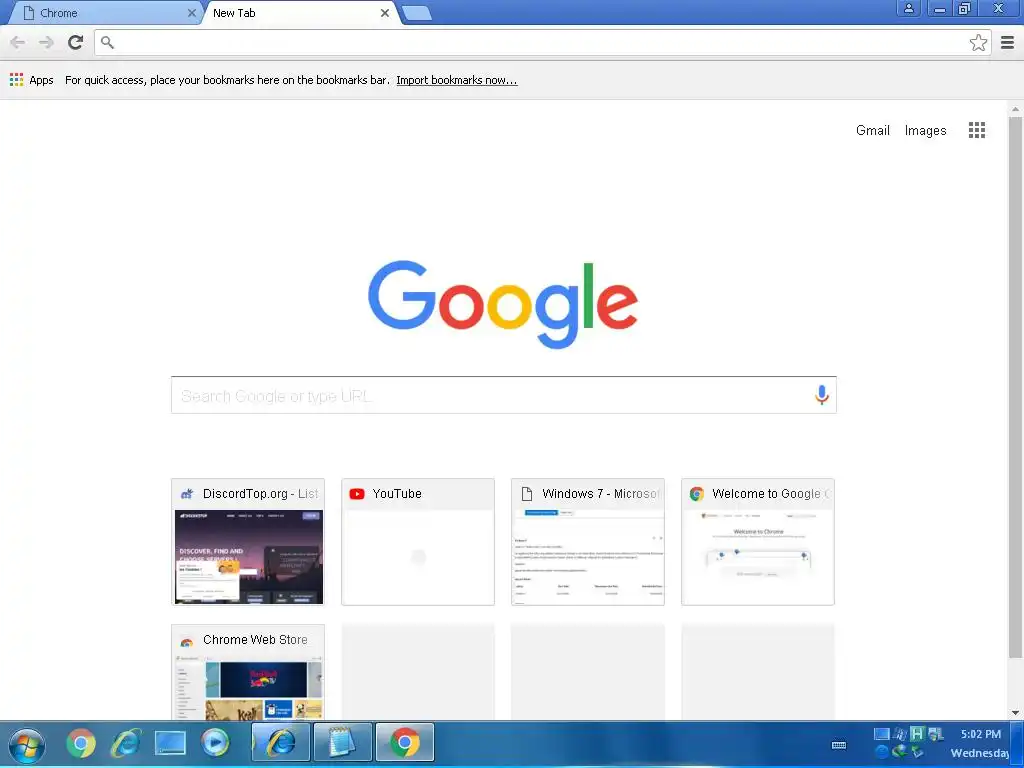This screenshot has width=1024, height=768.
Task: Open a new tab with the new-tab button
Action: 416,13
